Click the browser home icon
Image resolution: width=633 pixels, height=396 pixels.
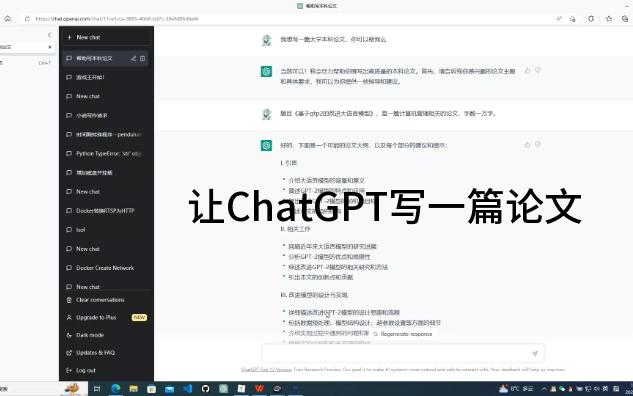coord(8,19)
